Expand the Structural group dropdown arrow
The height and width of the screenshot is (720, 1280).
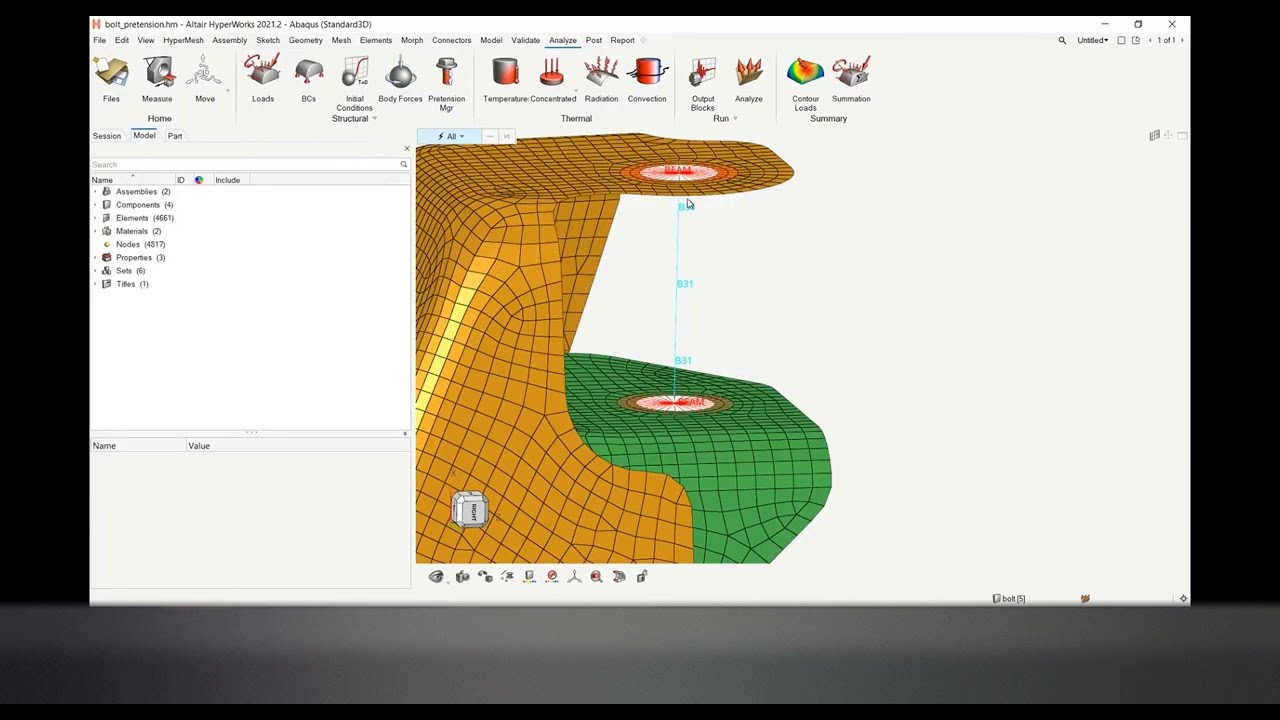(375, 119)
